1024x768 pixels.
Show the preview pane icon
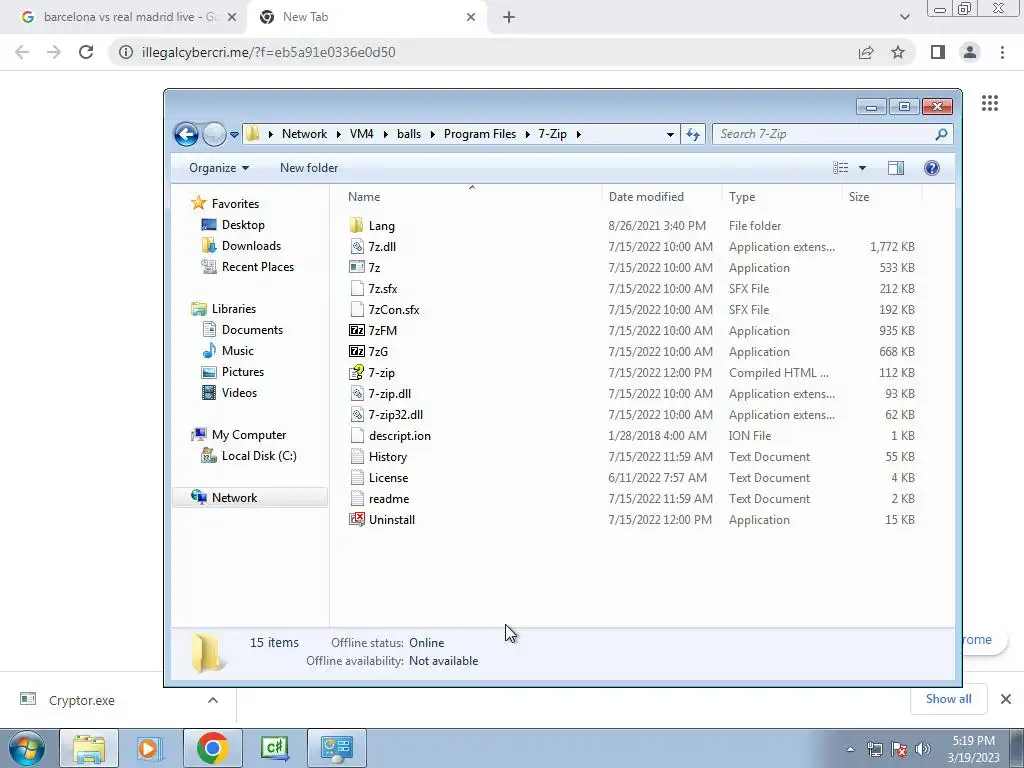point(896,168)
